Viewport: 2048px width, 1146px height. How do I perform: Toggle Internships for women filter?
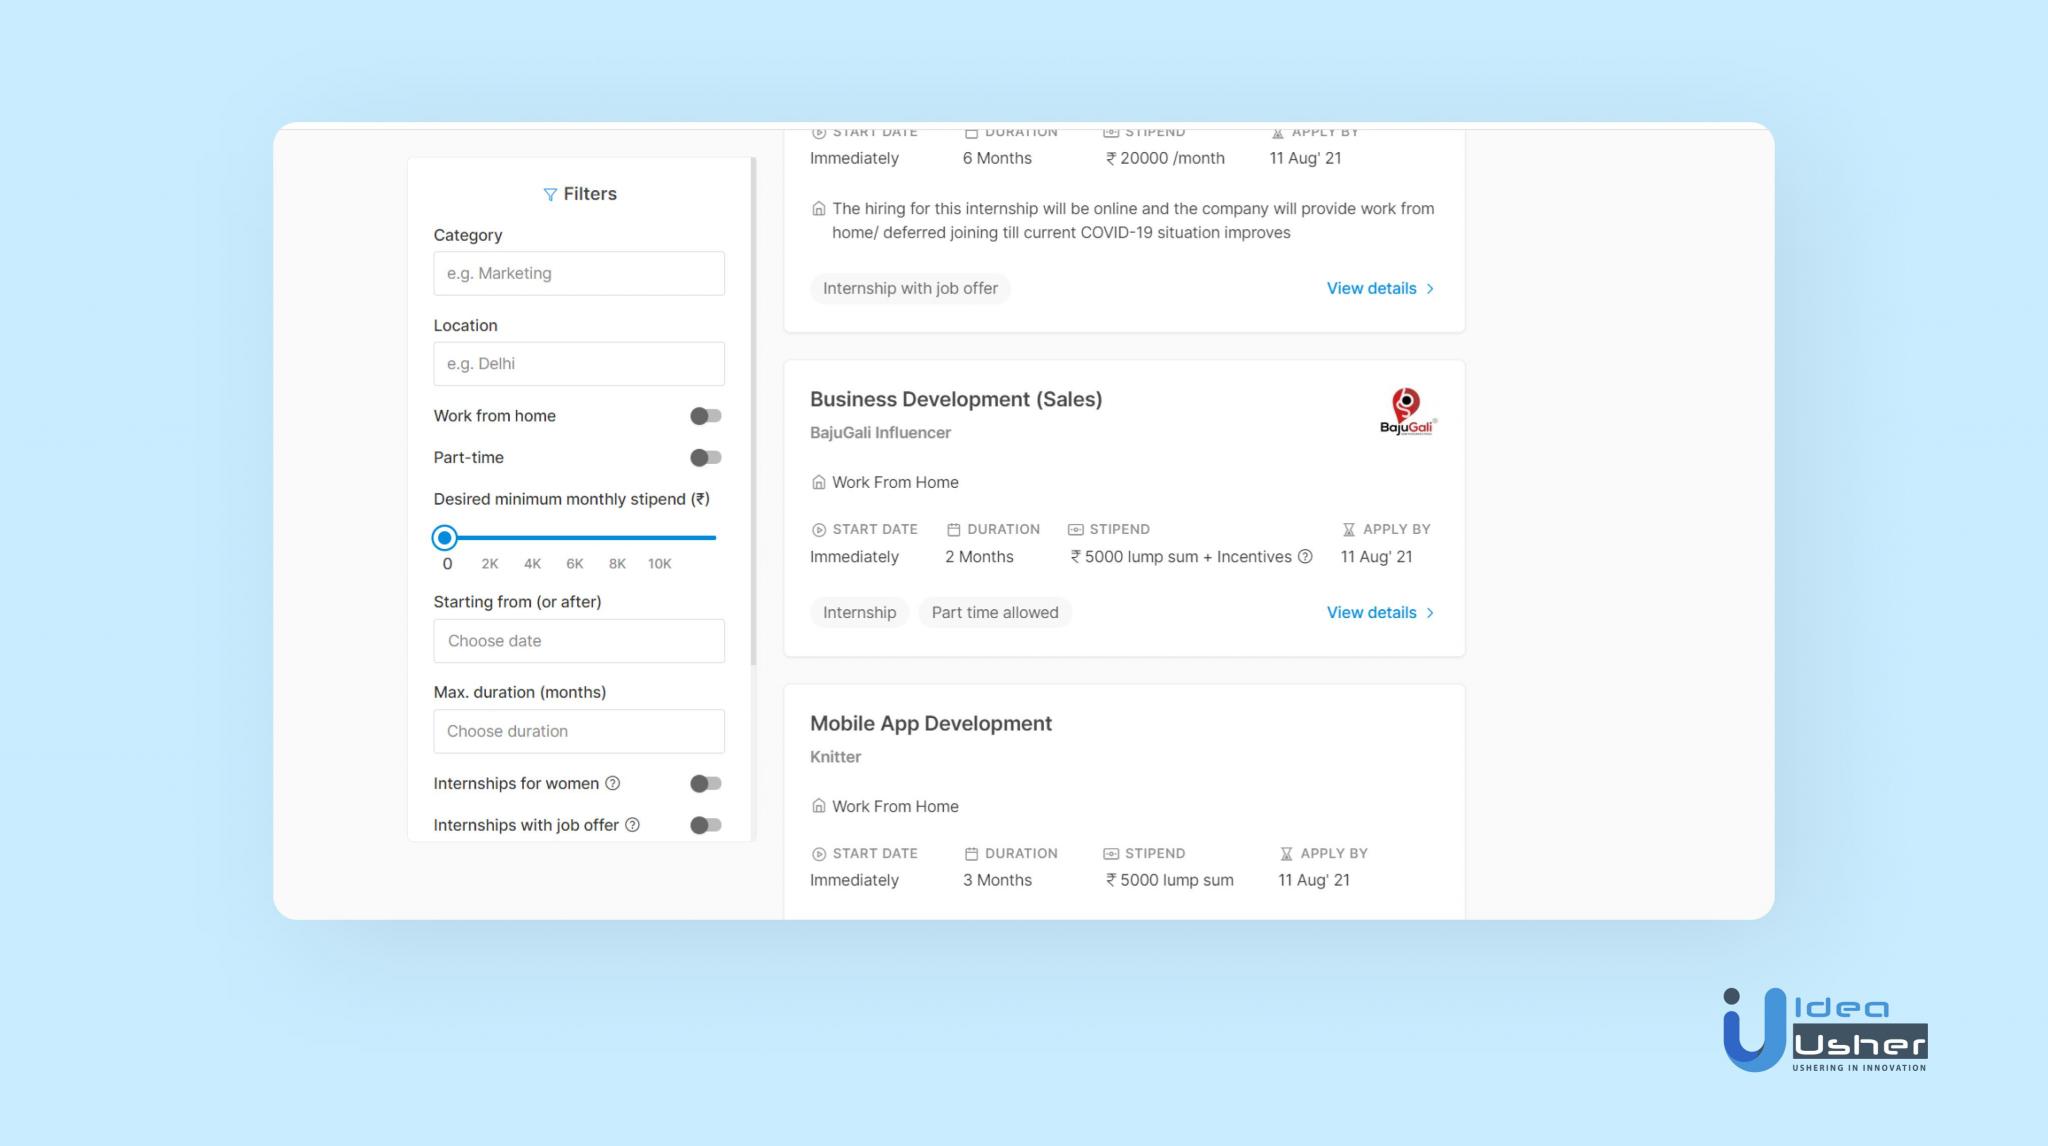tap(705, 783)
